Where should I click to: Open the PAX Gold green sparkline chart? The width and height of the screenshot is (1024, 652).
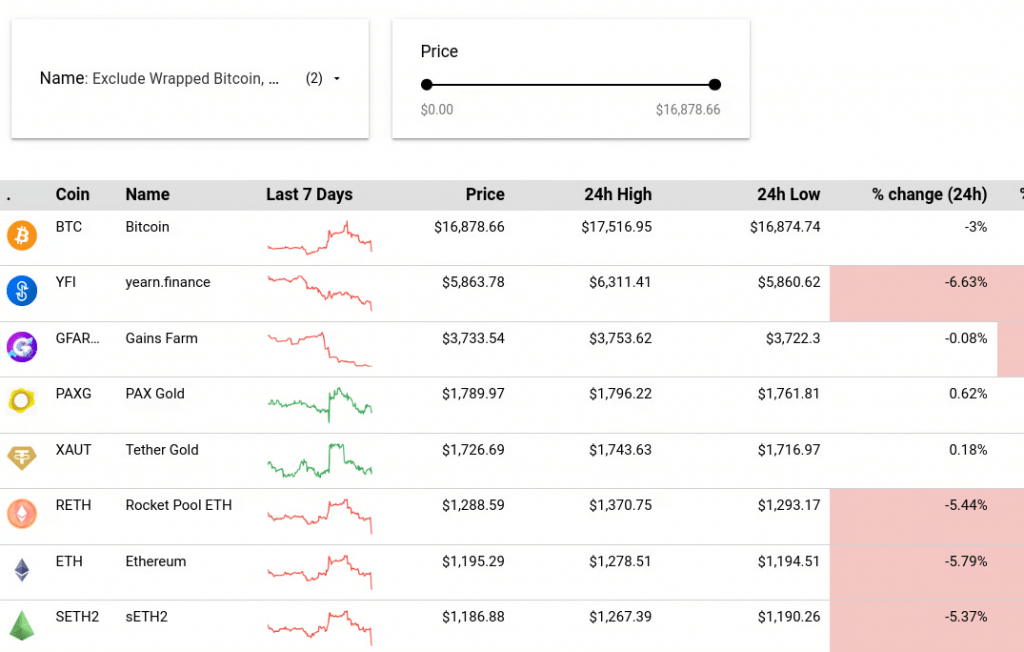[x=320, y=404]
